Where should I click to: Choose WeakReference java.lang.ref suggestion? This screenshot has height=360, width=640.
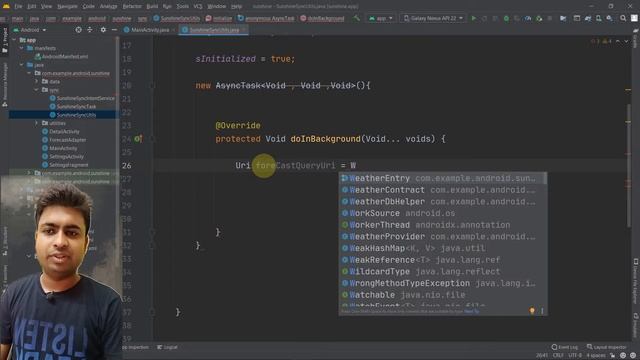pos(443,260)
